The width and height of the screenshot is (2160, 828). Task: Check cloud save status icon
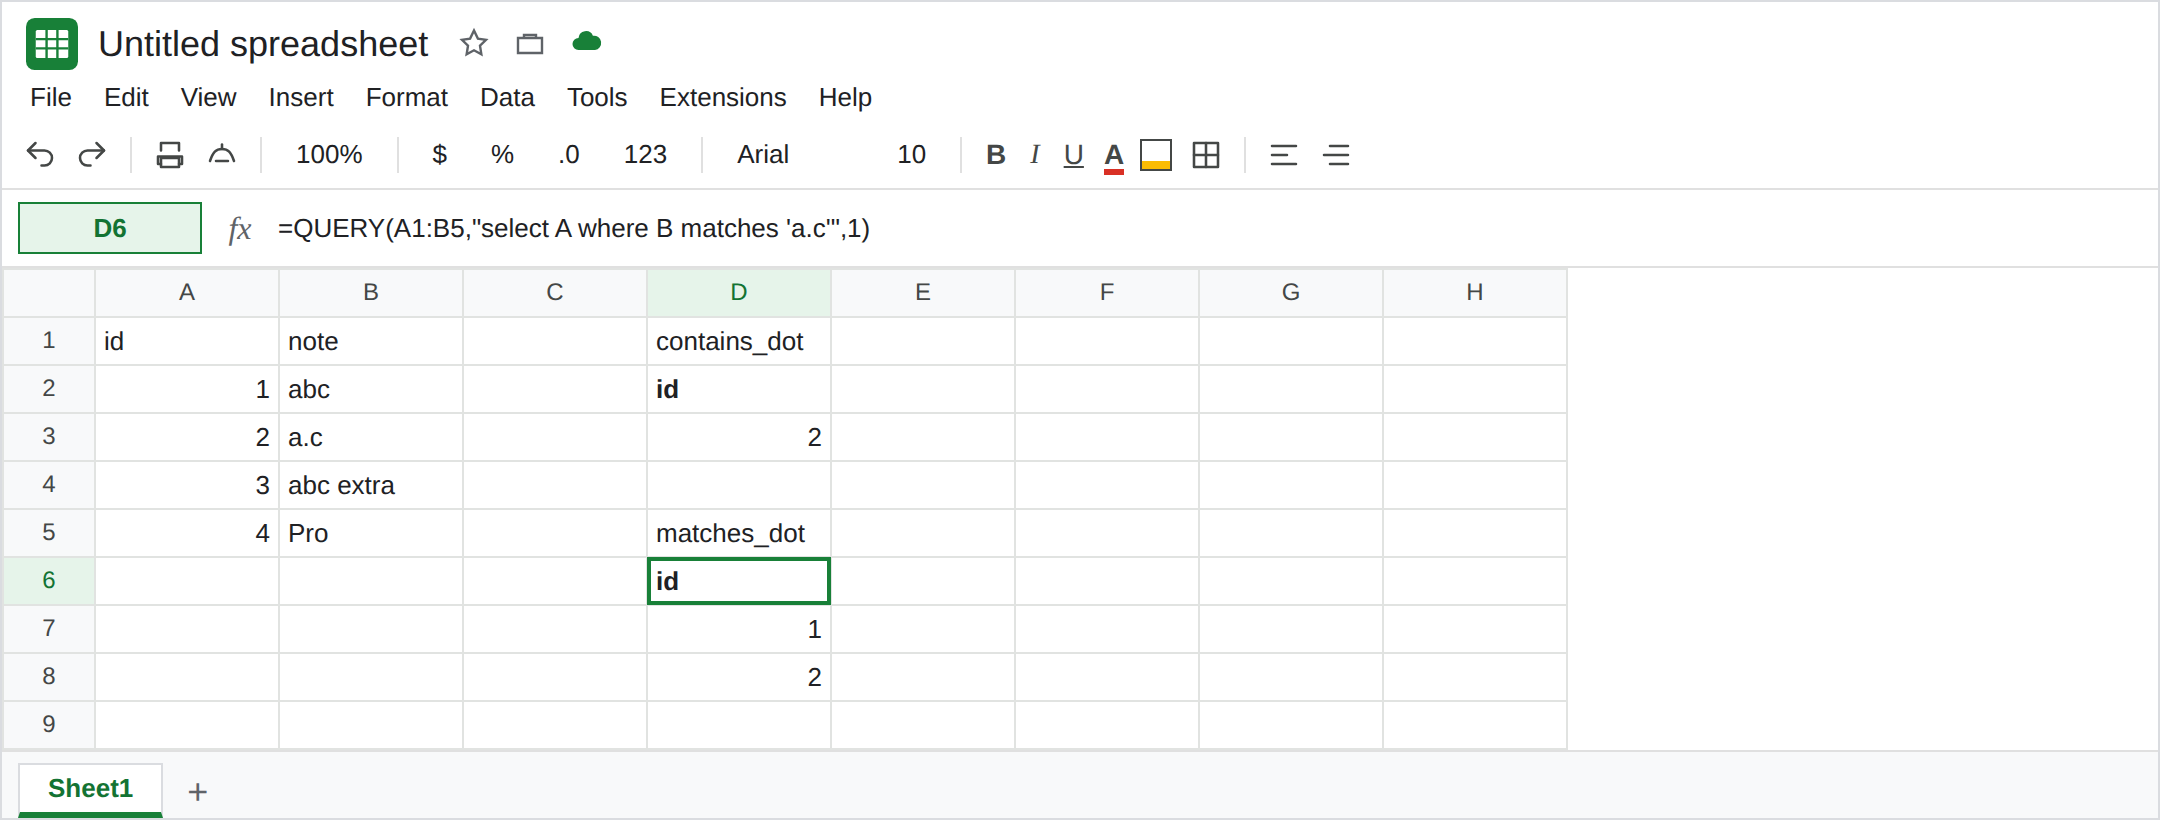pos(587,41)
